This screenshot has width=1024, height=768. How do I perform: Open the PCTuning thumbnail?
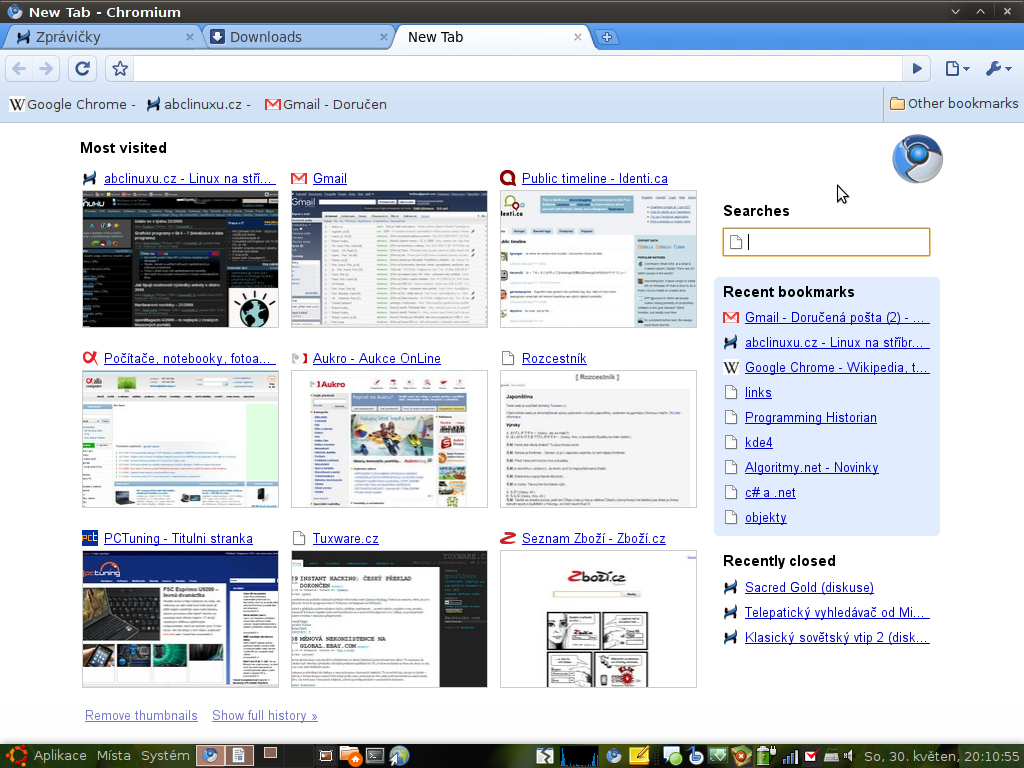coord(180,619)
